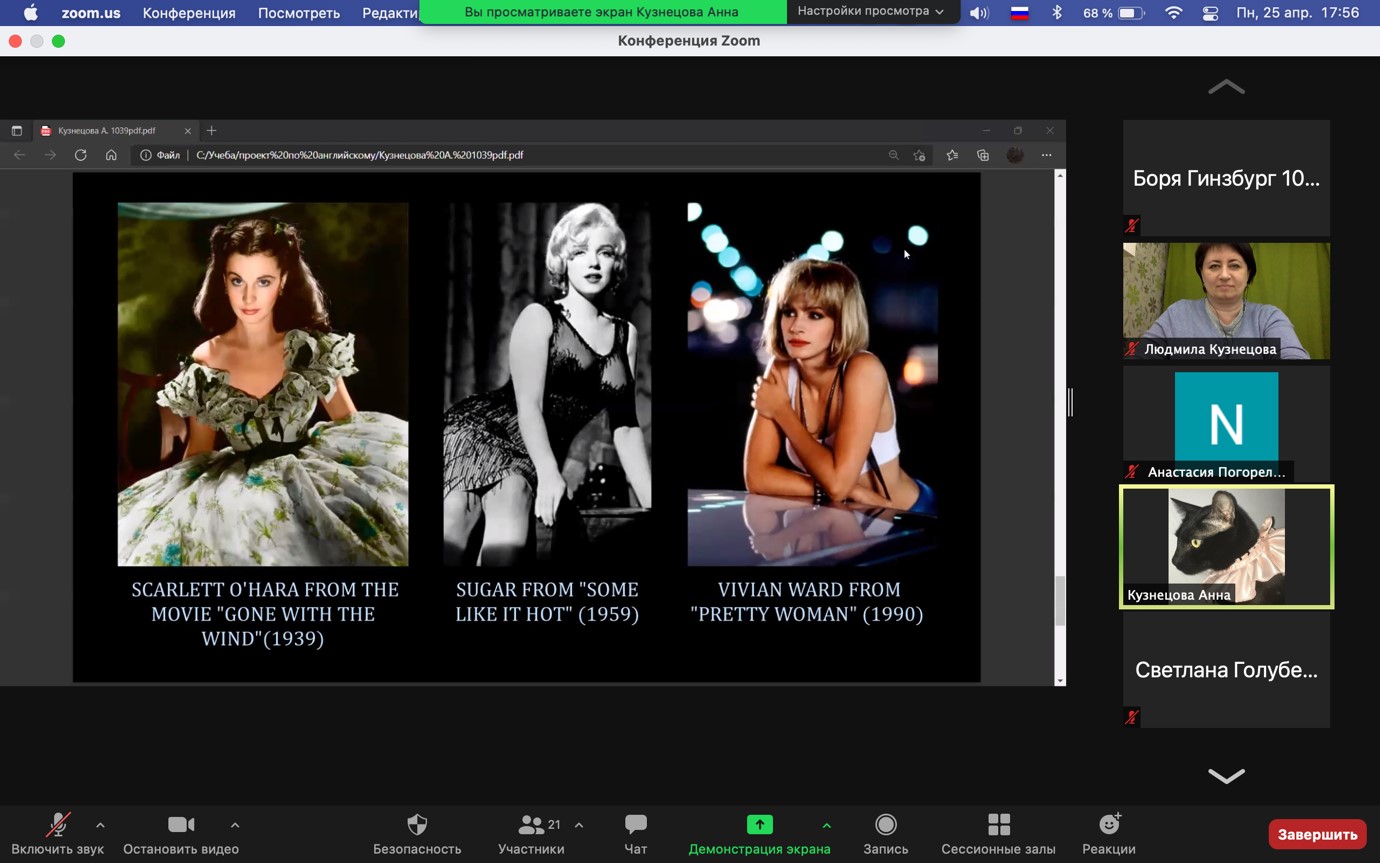Open Apple menu
The image size is (1380, 863).
pyautogui.click(x=30, y=13)
